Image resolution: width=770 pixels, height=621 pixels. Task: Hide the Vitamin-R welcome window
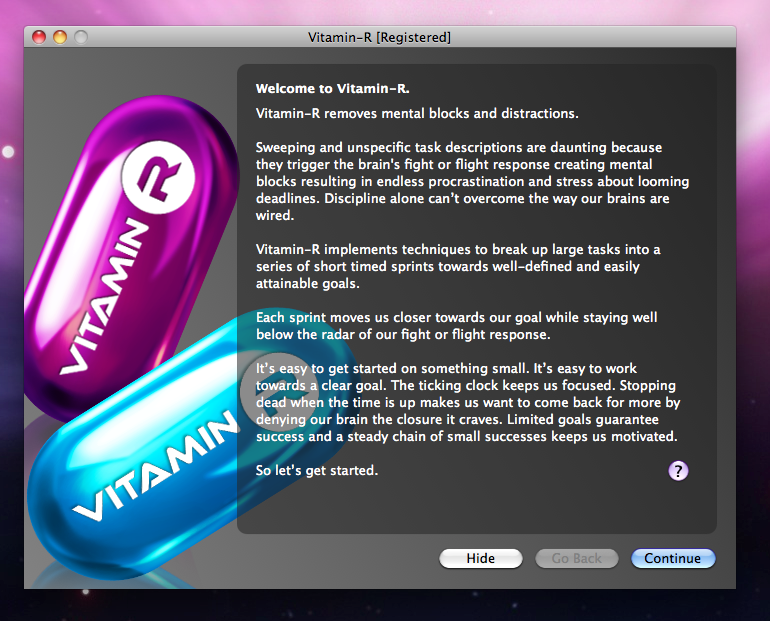481,558
